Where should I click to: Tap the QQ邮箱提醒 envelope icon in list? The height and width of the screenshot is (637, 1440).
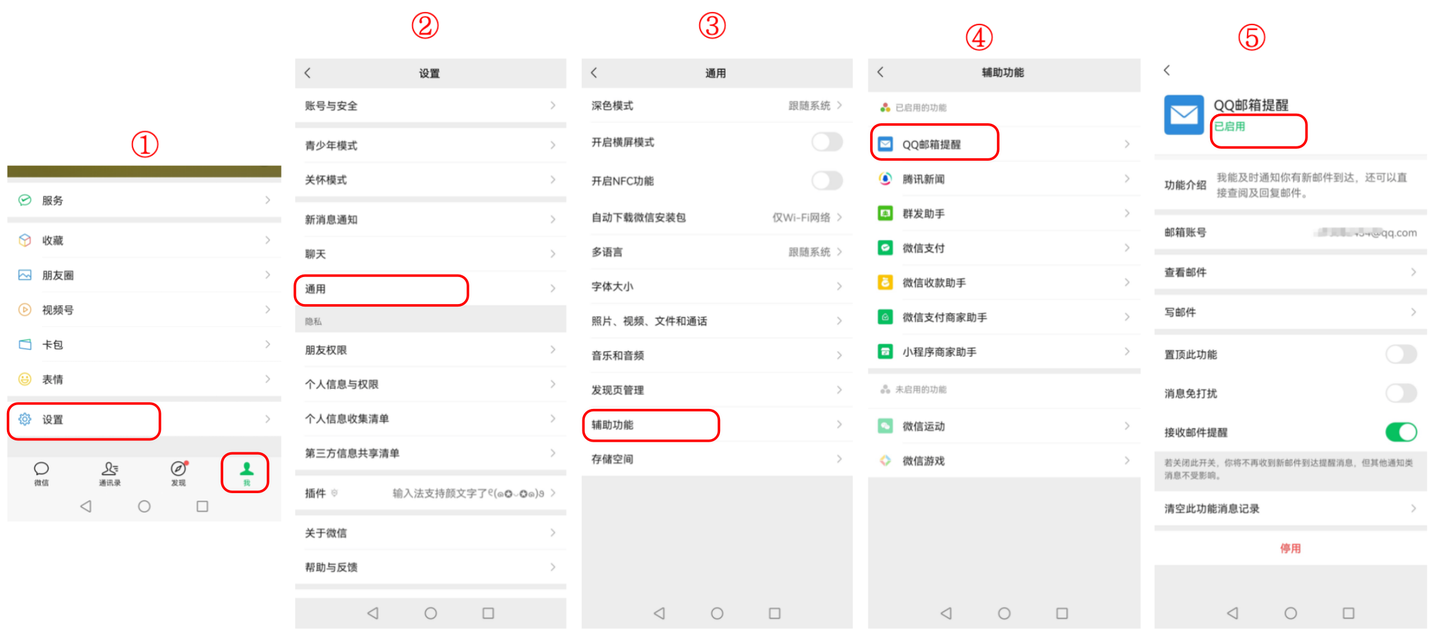coord(885,144)
